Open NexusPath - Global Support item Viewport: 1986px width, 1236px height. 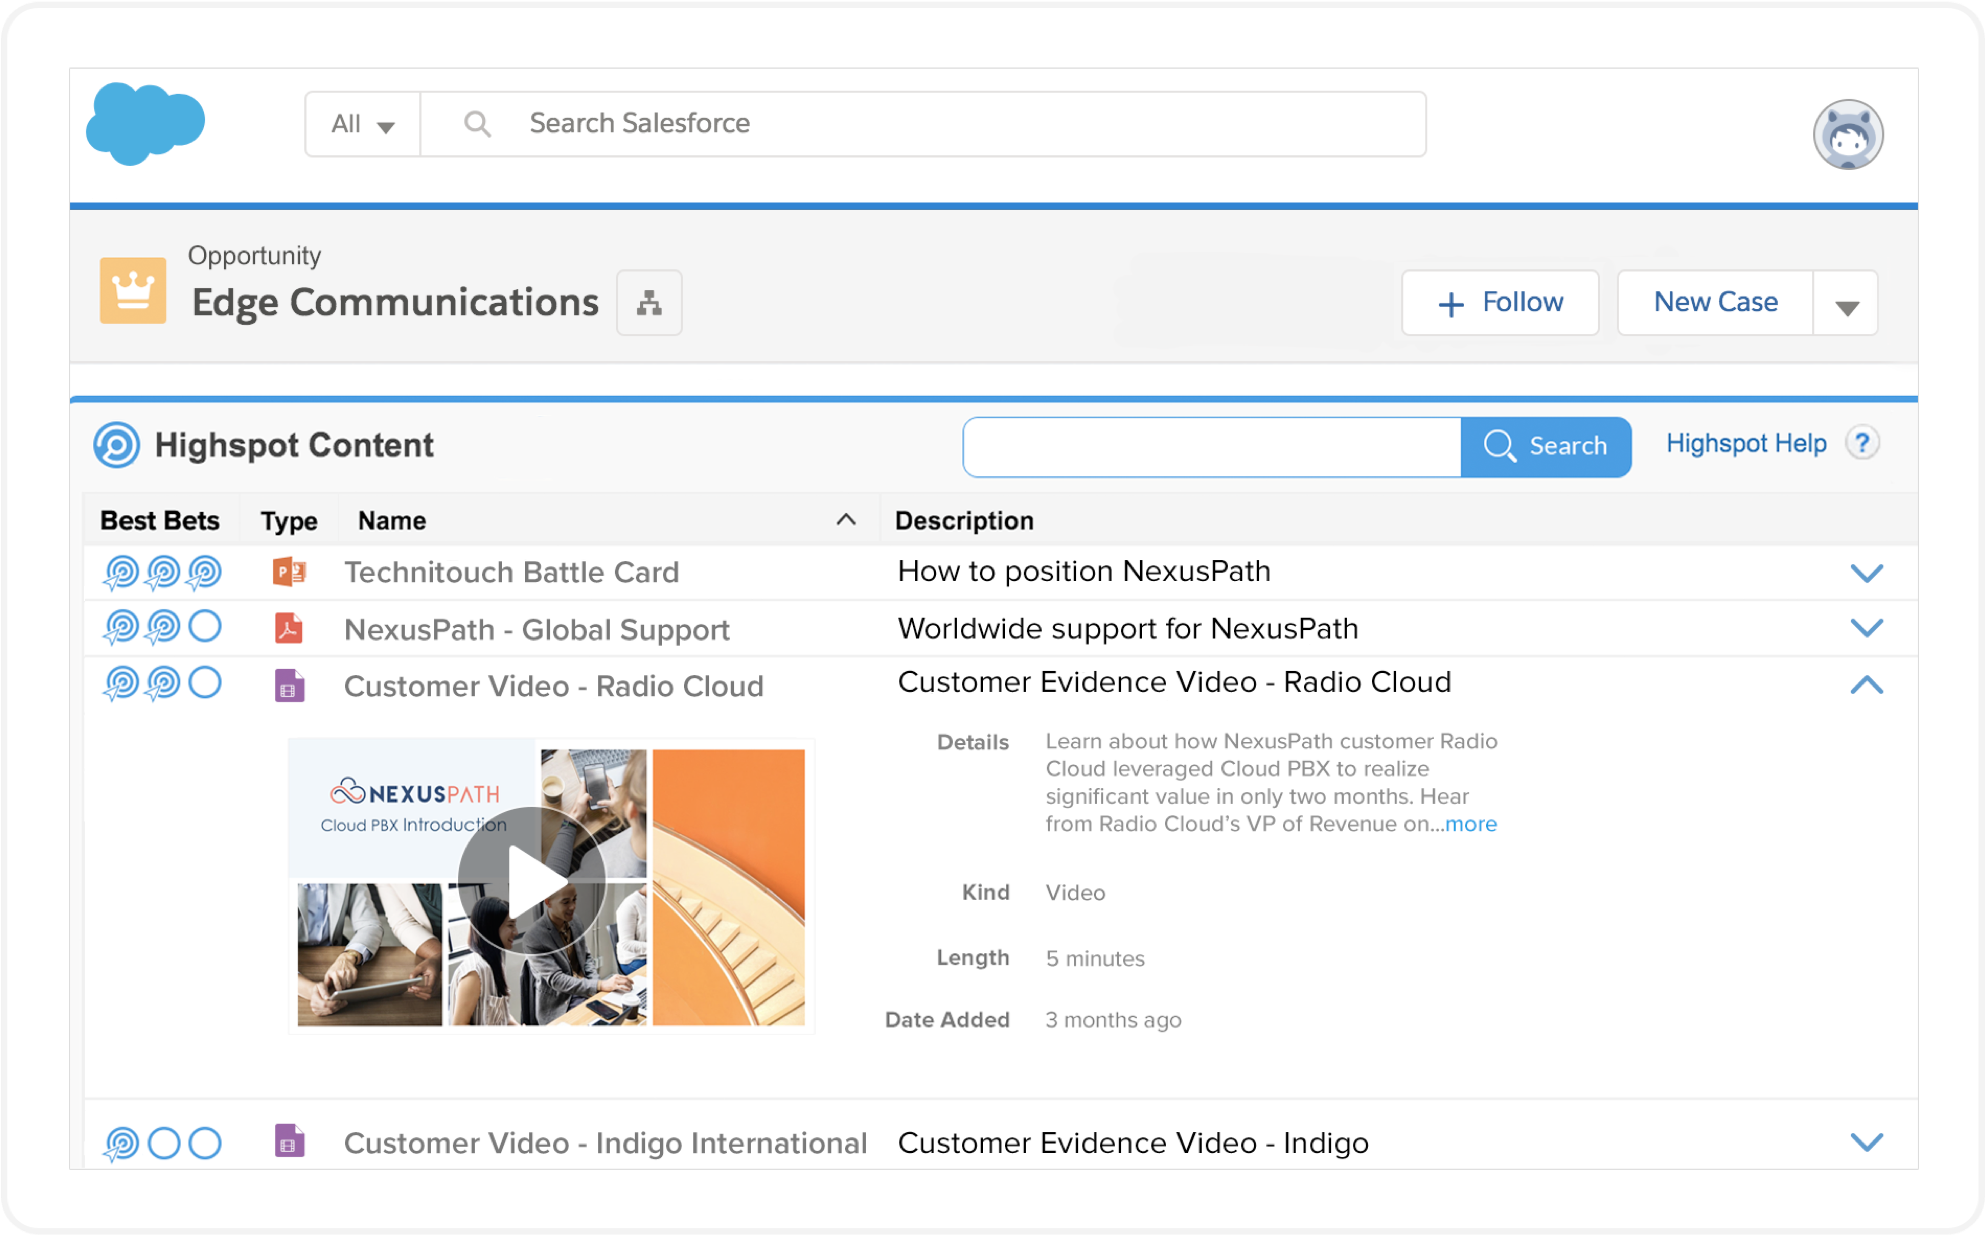point(537,630)
